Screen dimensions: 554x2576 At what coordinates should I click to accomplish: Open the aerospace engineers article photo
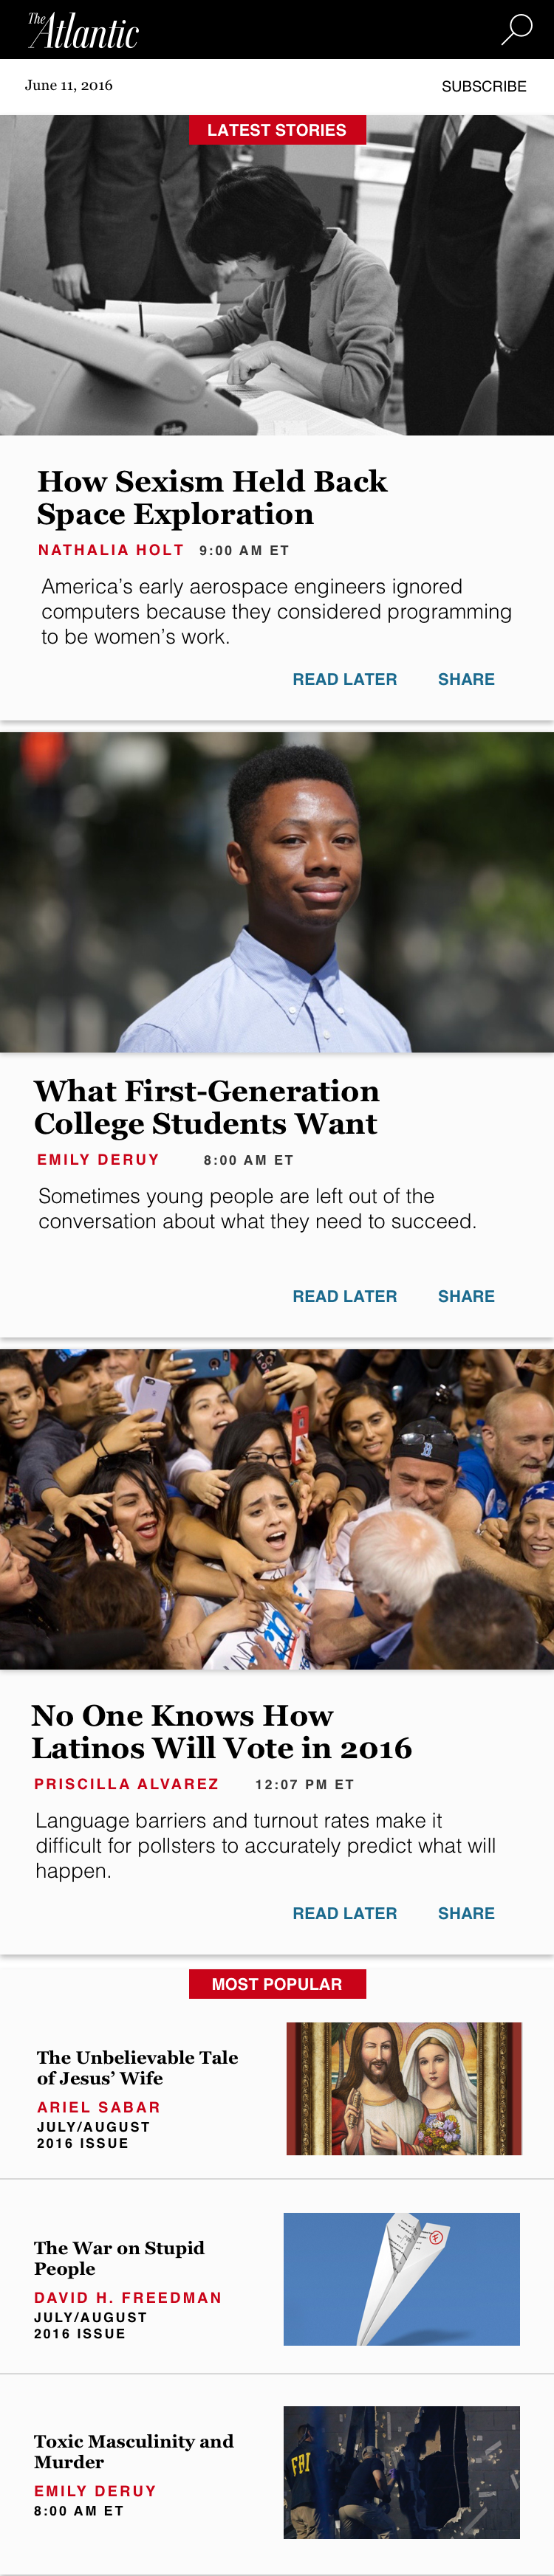tap(277, 275)
